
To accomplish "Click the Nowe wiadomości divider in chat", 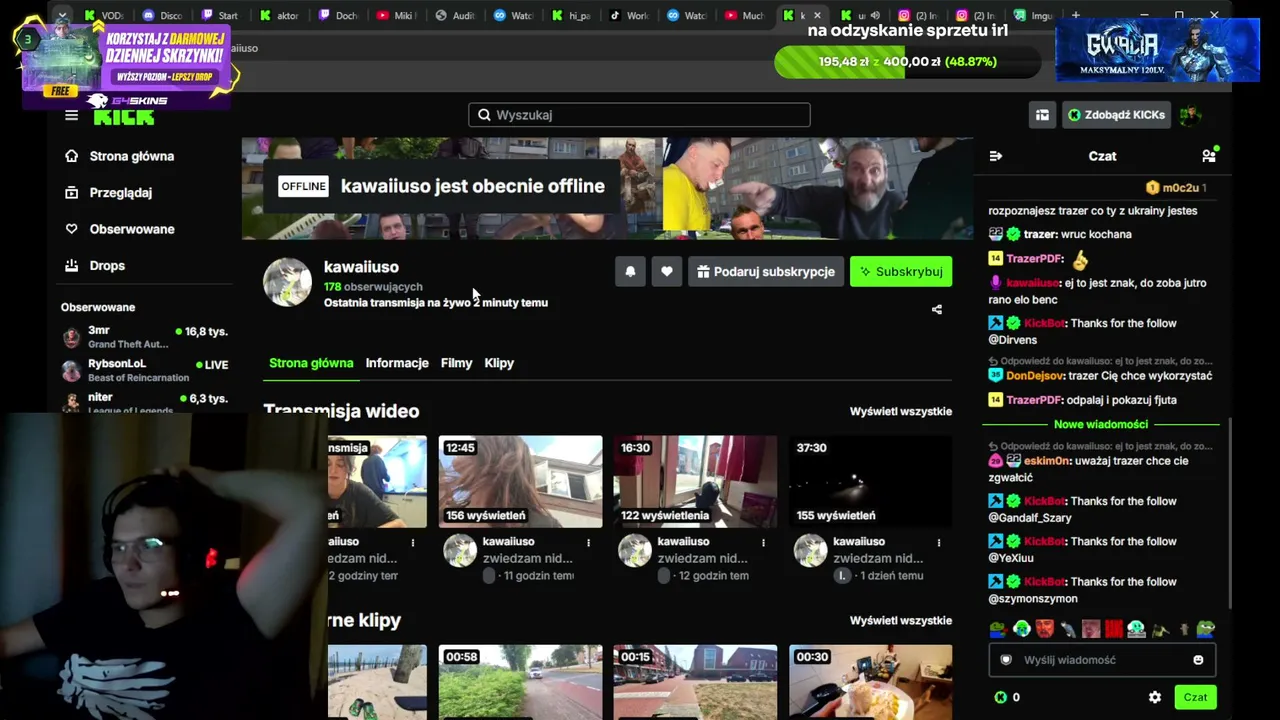I will click(x=1101, y=424).
